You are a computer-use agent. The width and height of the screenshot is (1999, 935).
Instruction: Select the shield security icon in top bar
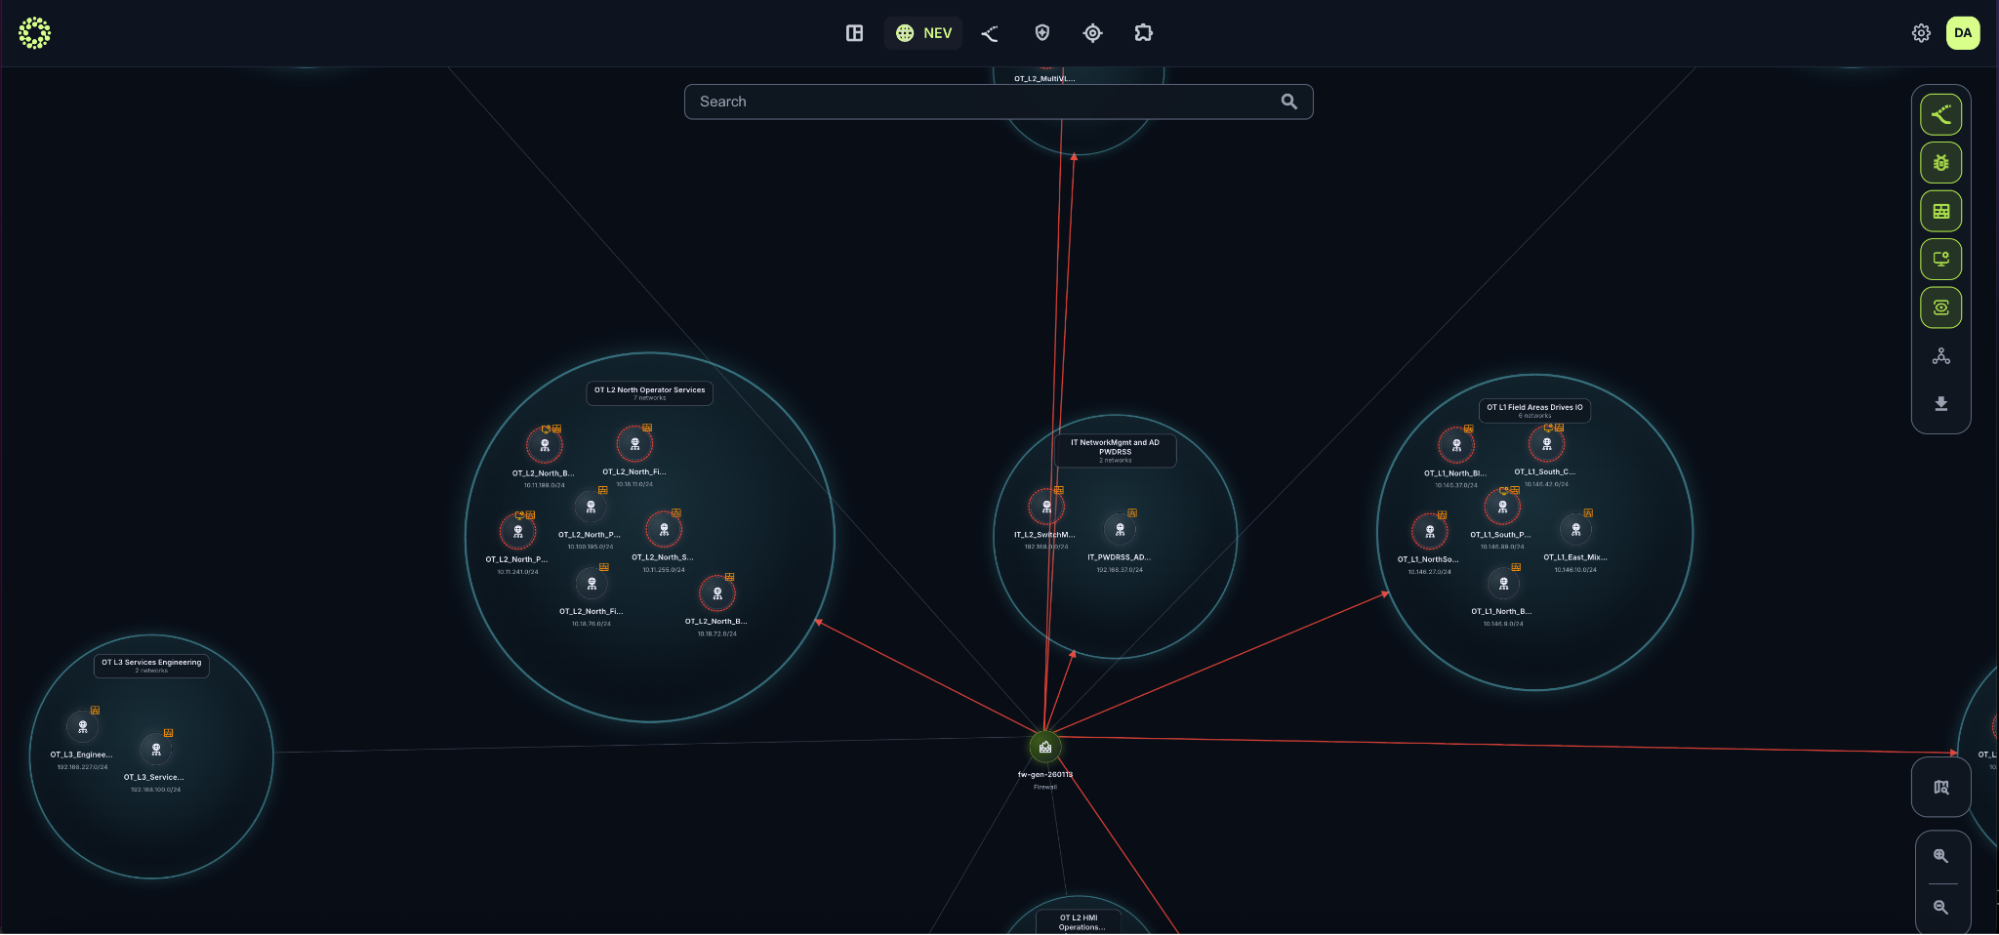click(1042, 33)
